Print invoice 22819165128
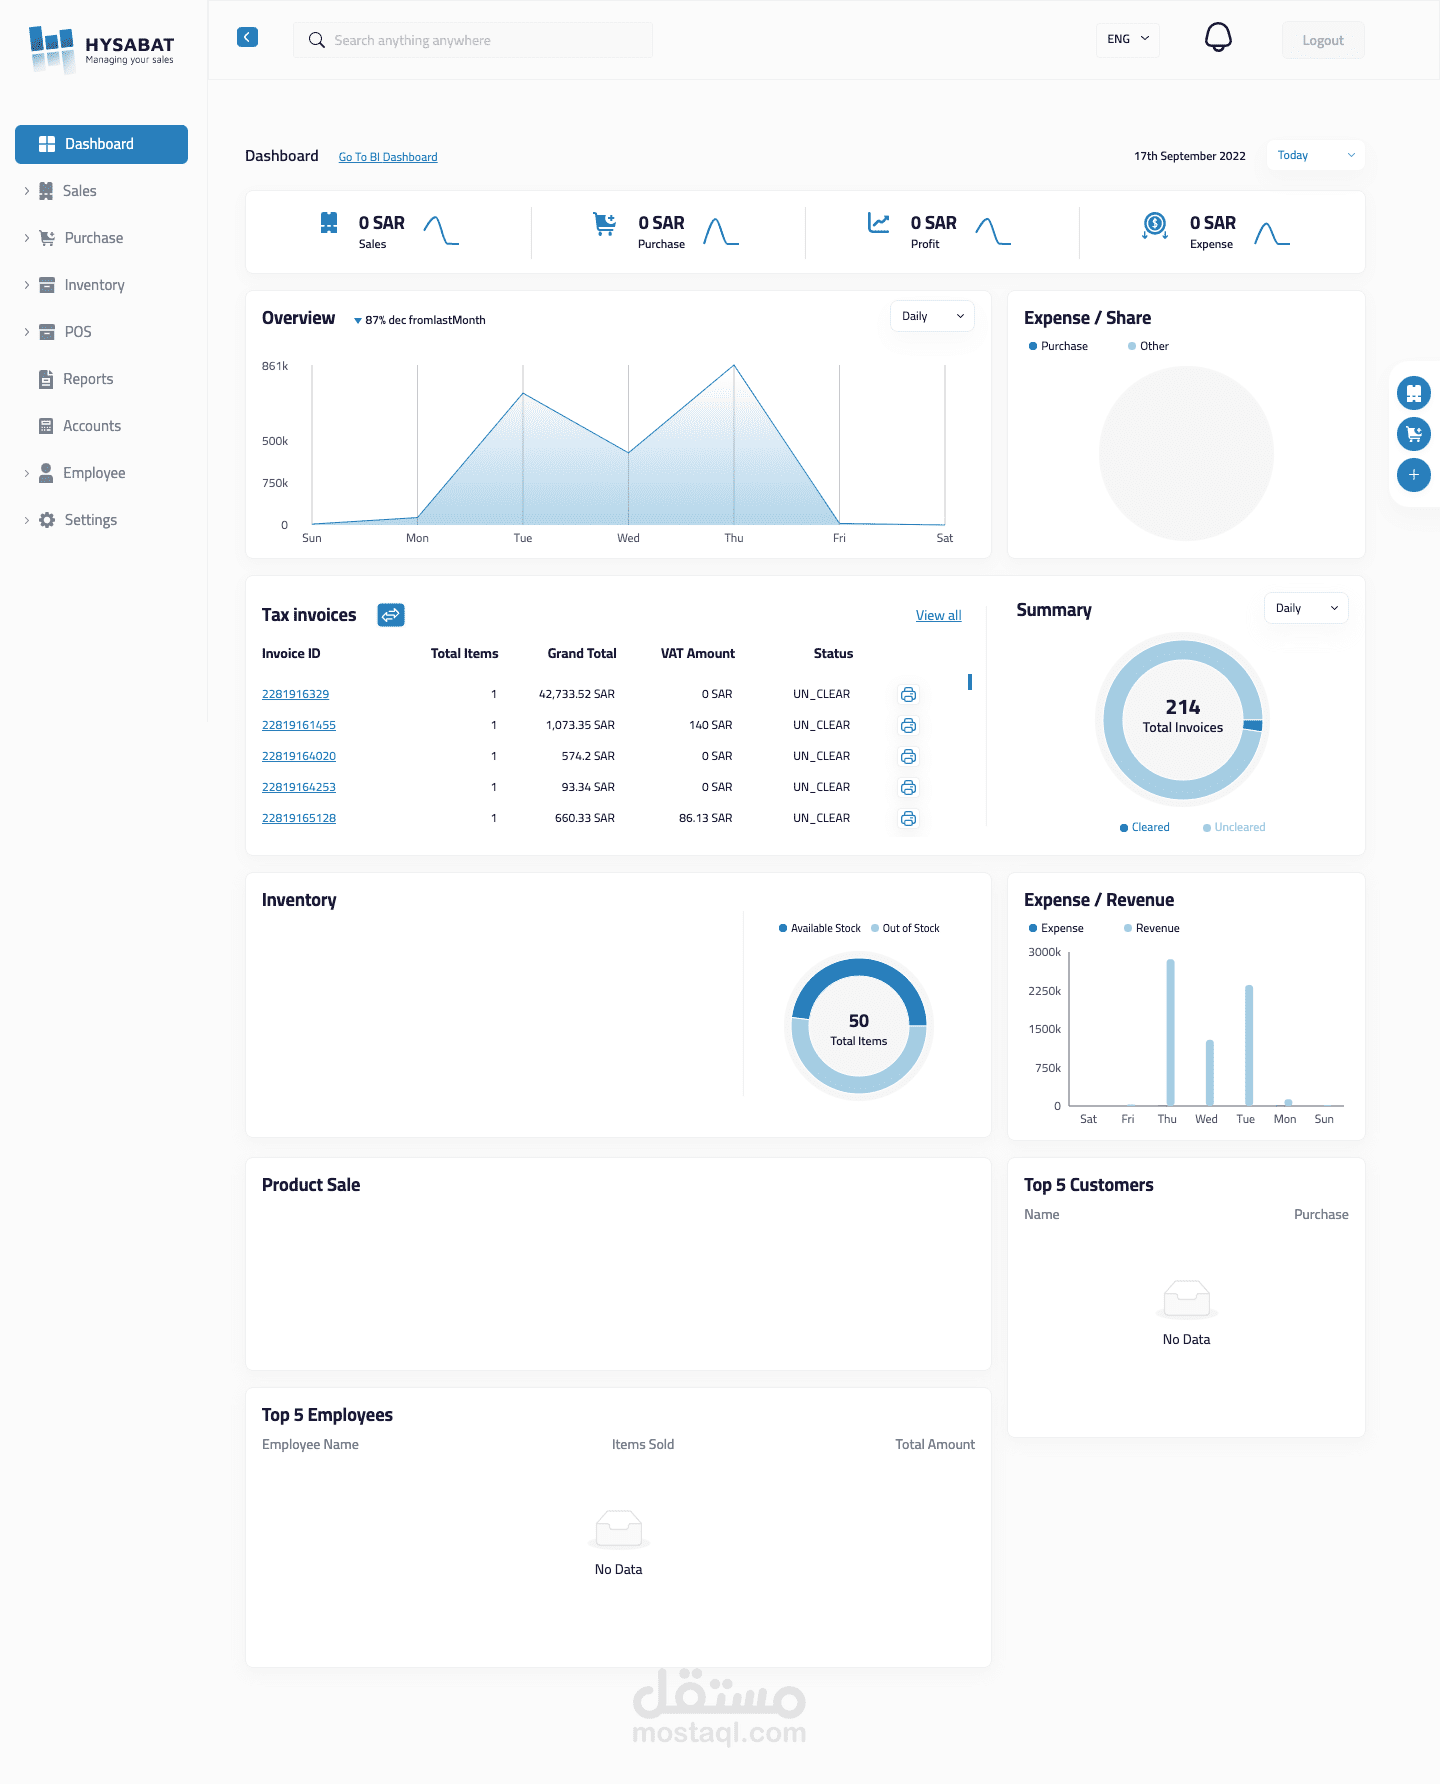Image resolution: width=1440 pixels, height=1784 pixels. coord(908,818)
